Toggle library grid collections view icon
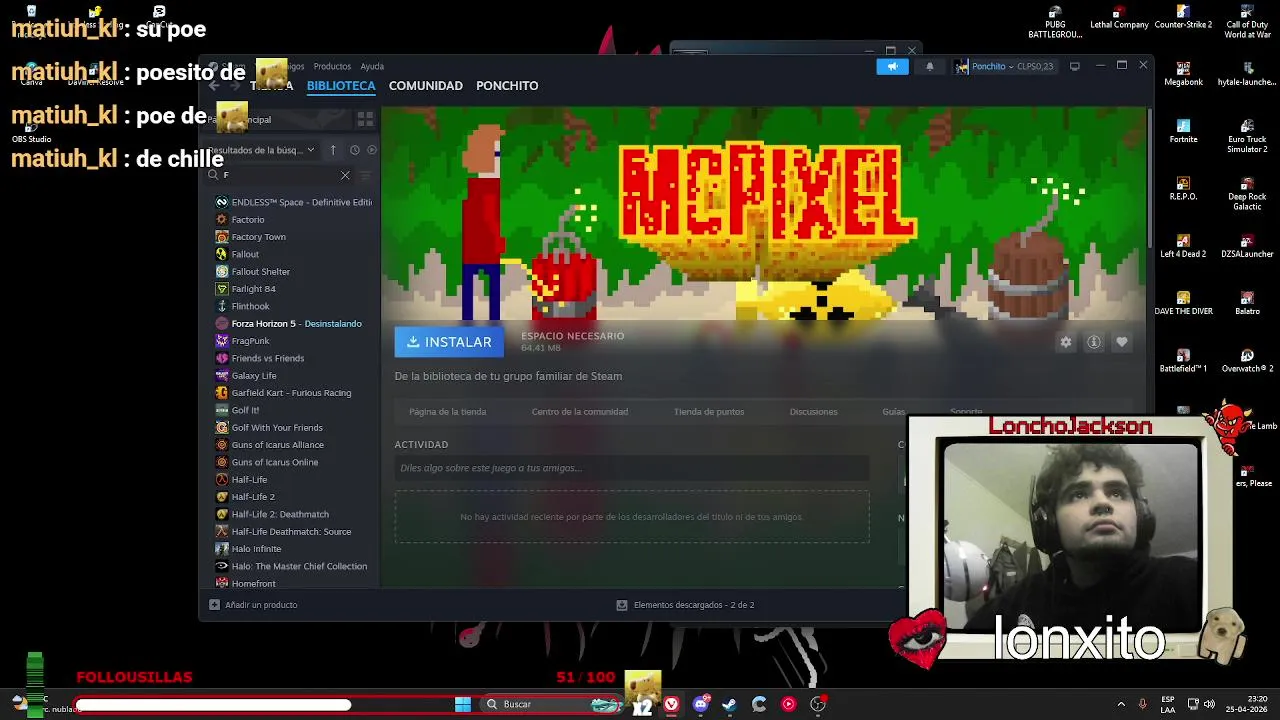This screenshot has height=720, width=1280. [365, 119]
